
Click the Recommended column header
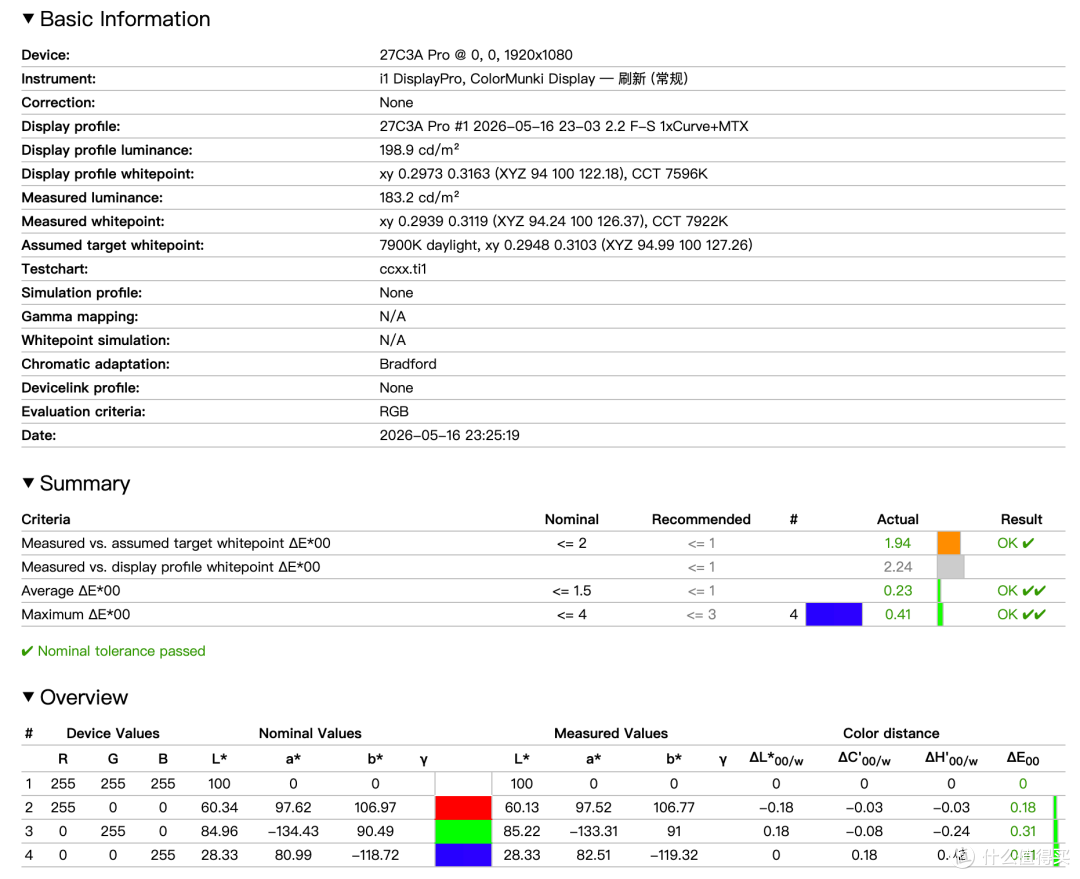pyautogui.click(x=701, y=519)
